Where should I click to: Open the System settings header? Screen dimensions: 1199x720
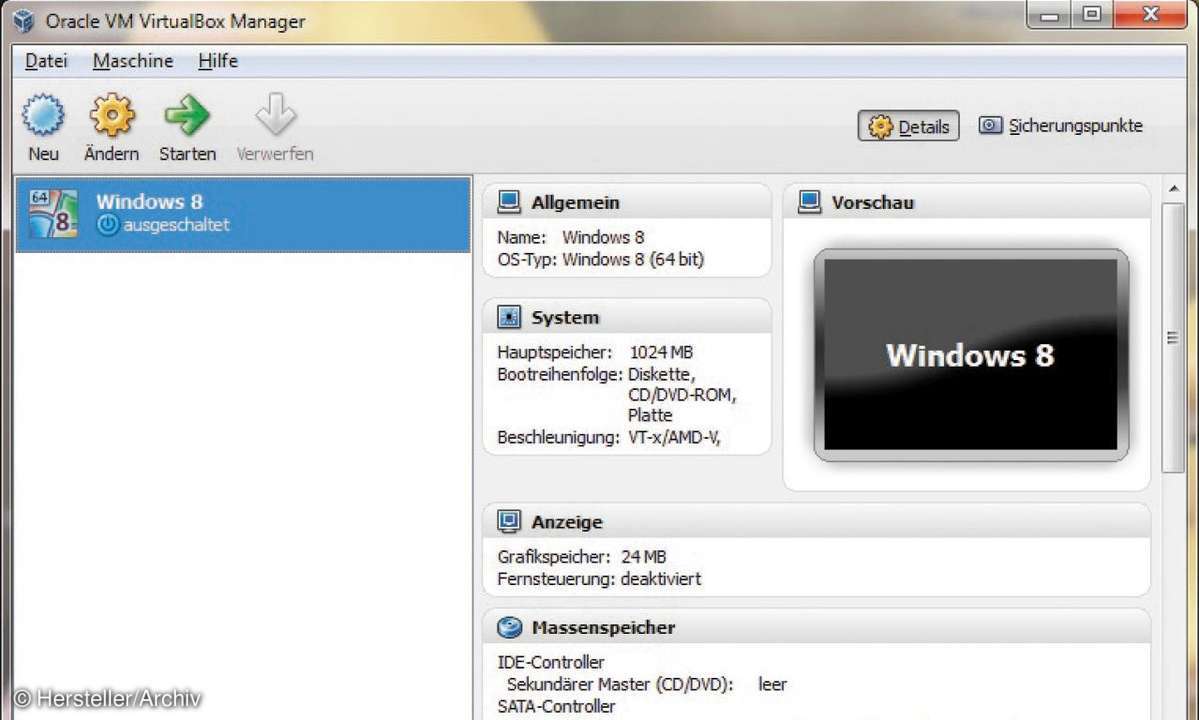pyautogui.click(x=626, y=316)
